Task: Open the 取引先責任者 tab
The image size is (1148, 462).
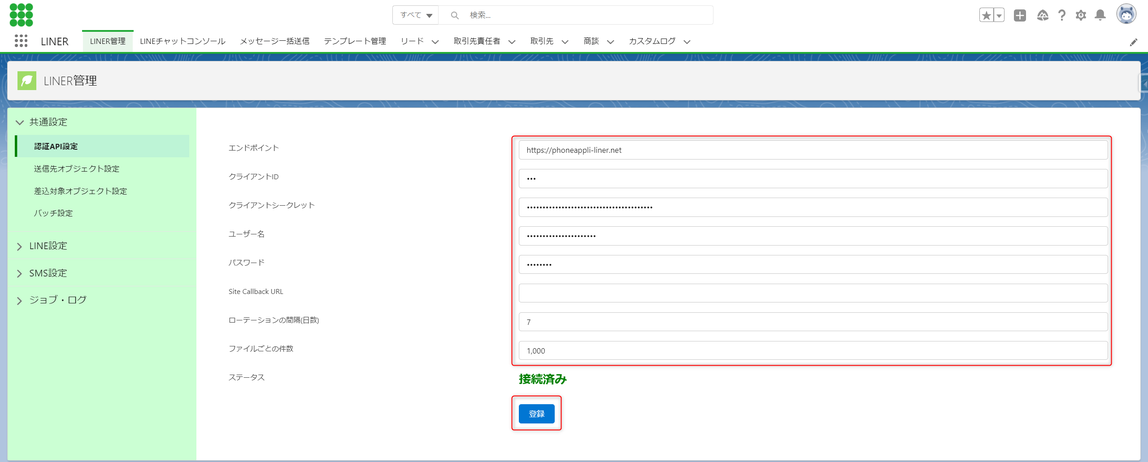Action: [x=477, y=41]
